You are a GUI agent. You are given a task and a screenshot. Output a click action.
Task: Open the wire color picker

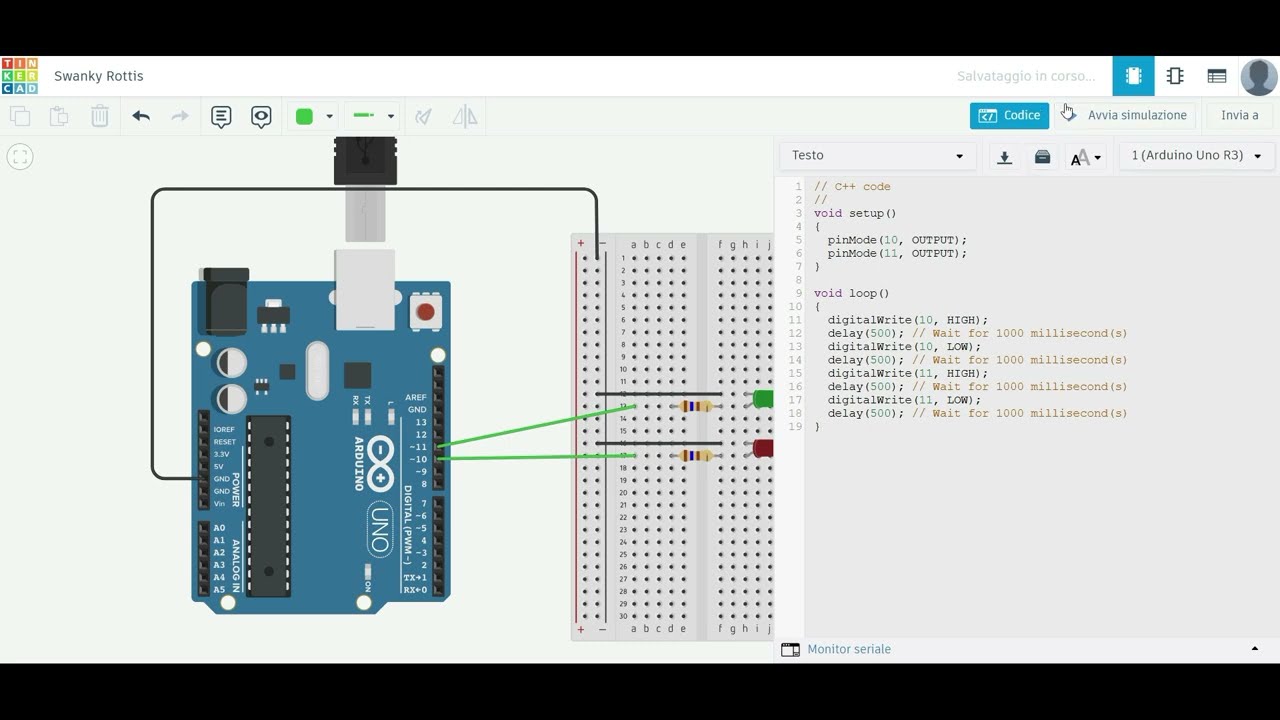305,116
